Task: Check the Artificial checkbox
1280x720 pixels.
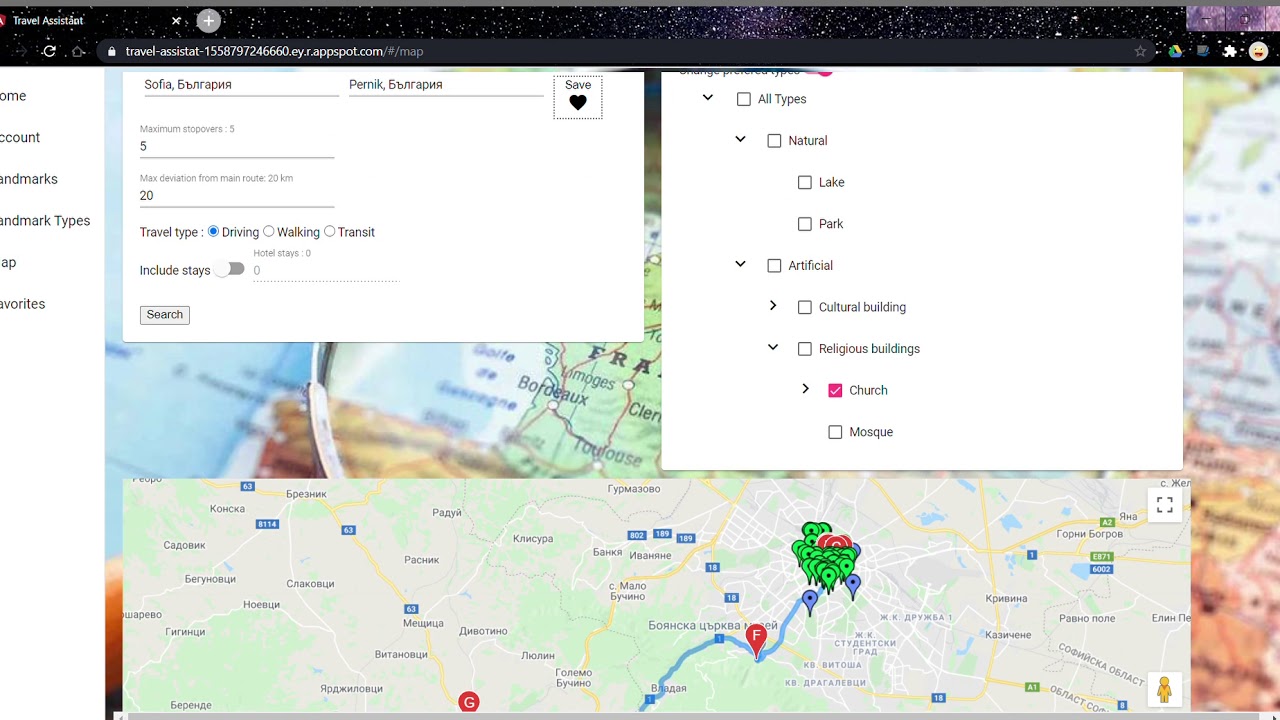Action: [x=774, y=266]
